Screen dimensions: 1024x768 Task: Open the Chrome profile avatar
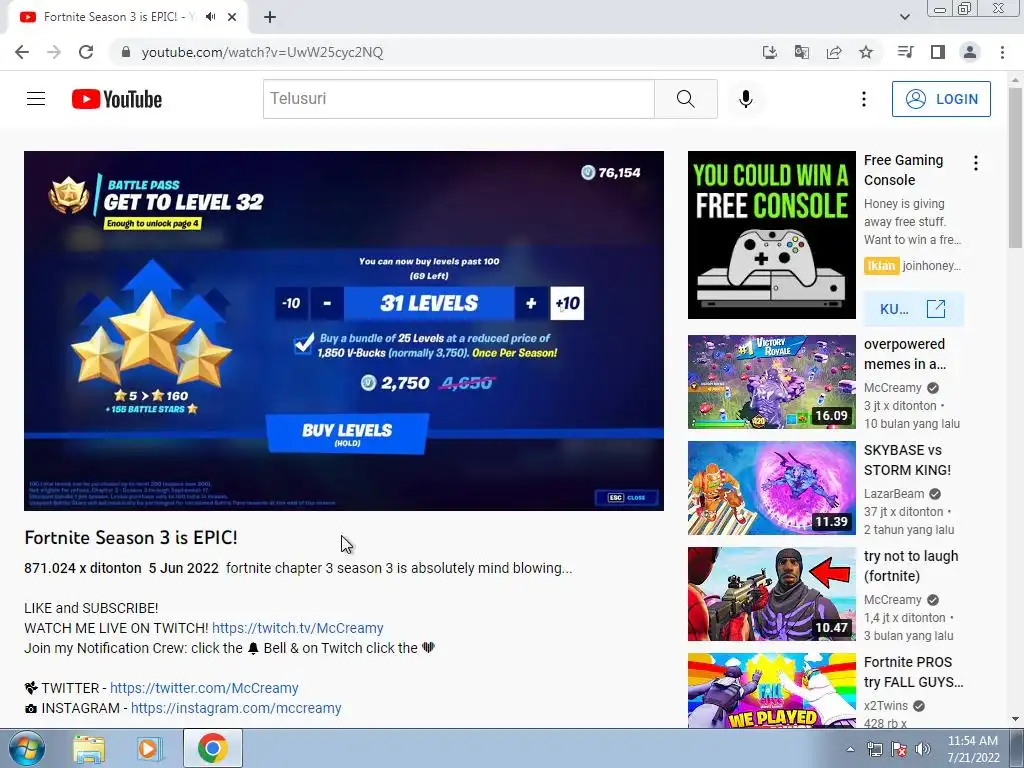pyautogui.click(x=970, y=52)
